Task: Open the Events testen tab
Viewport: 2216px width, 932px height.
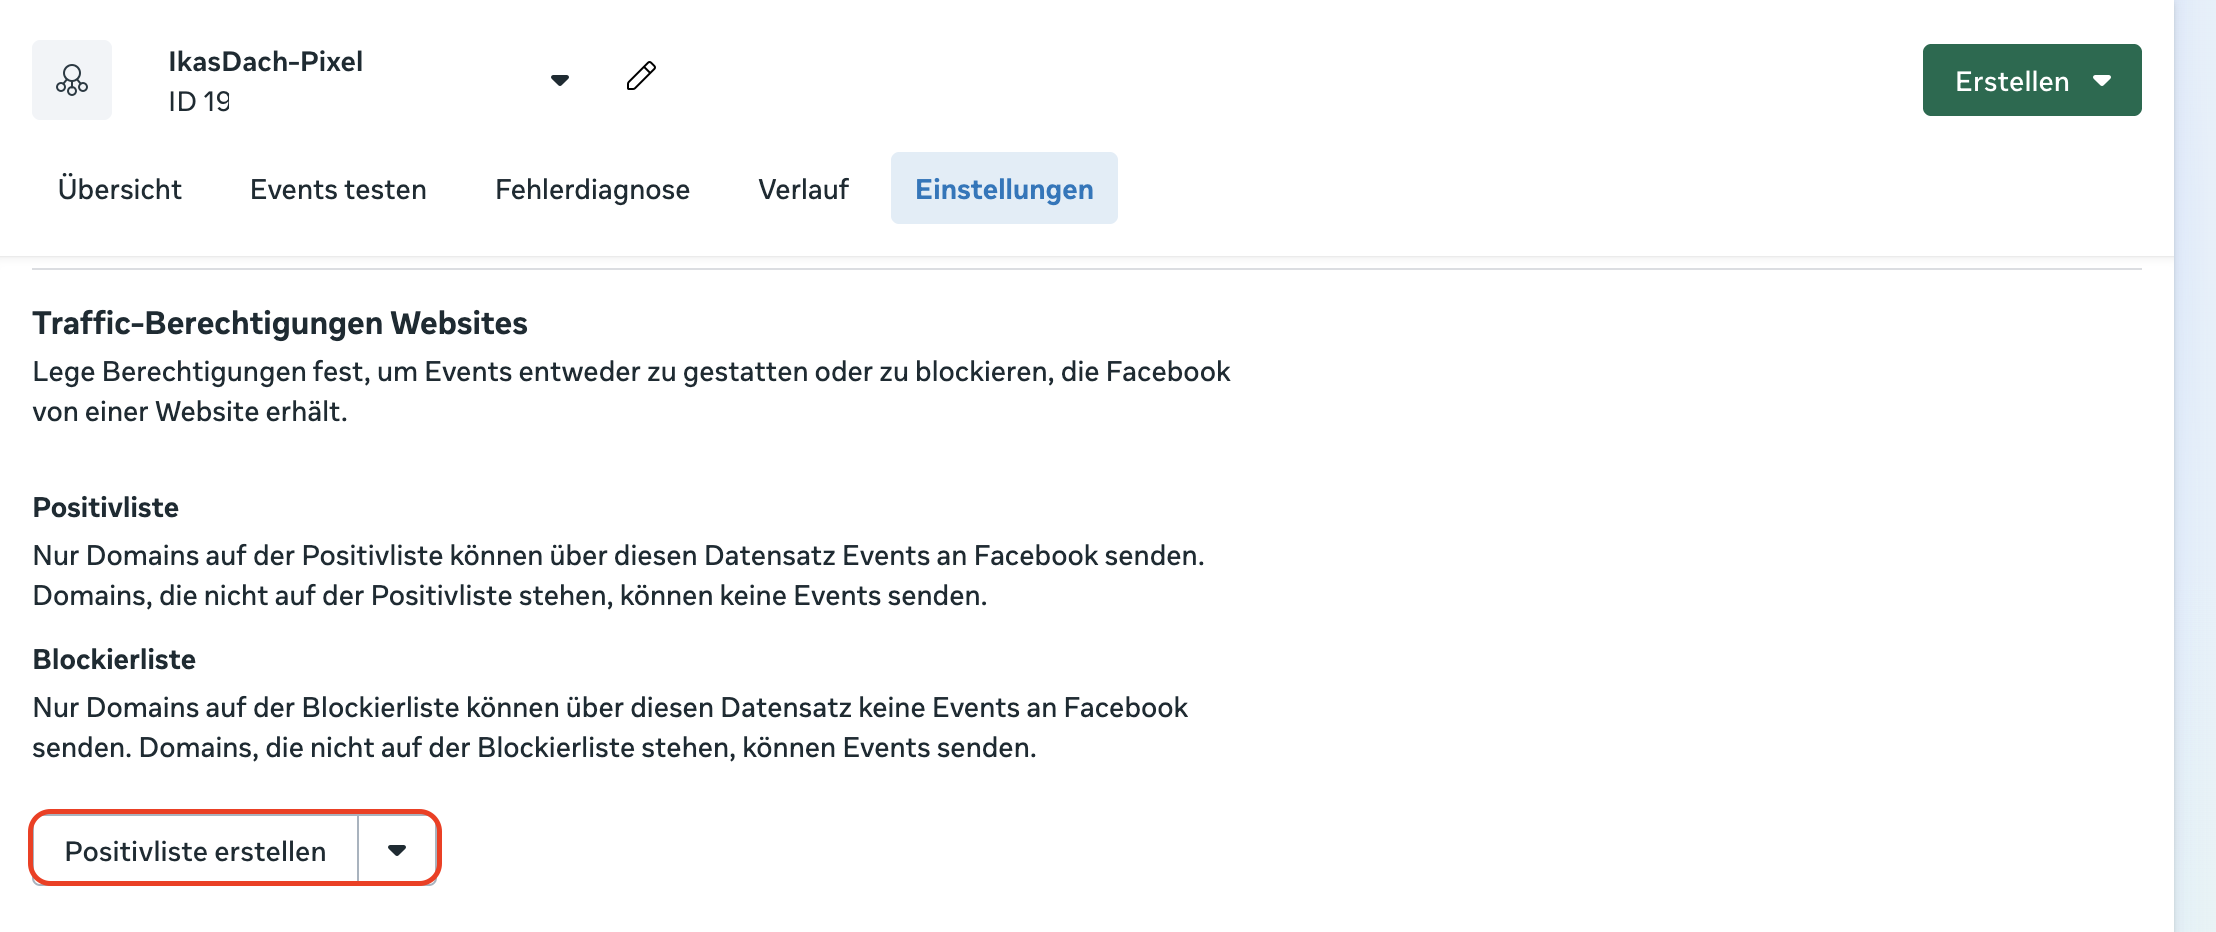Action: point(338,189)
